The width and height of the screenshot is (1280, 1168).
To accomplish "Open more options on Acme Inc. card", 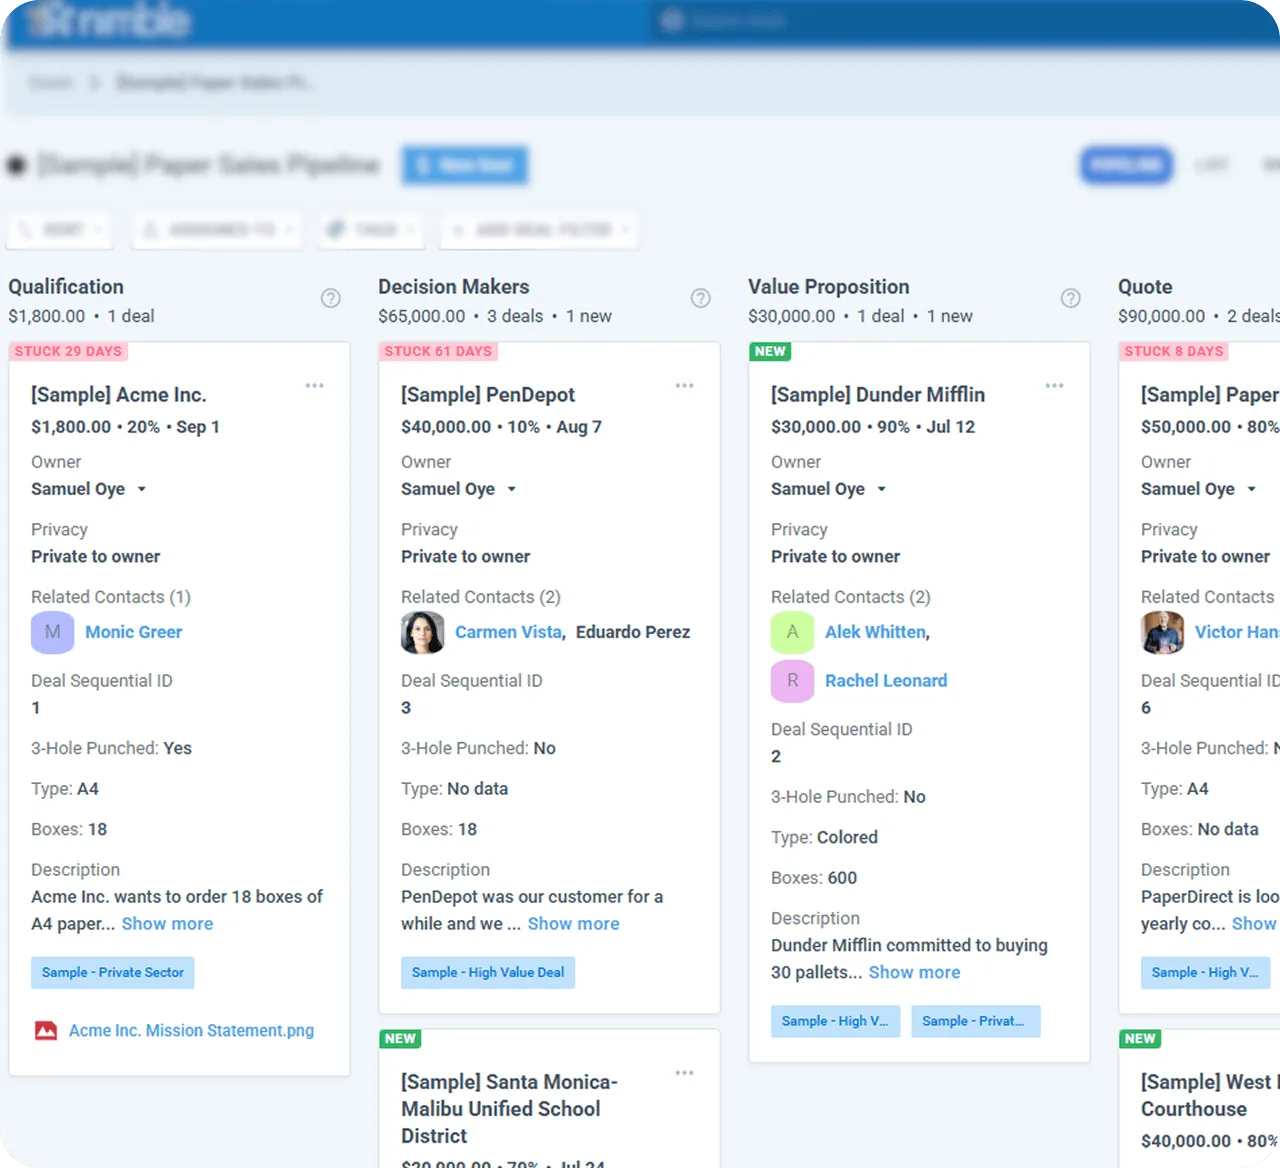I will [x=315, y=385].
